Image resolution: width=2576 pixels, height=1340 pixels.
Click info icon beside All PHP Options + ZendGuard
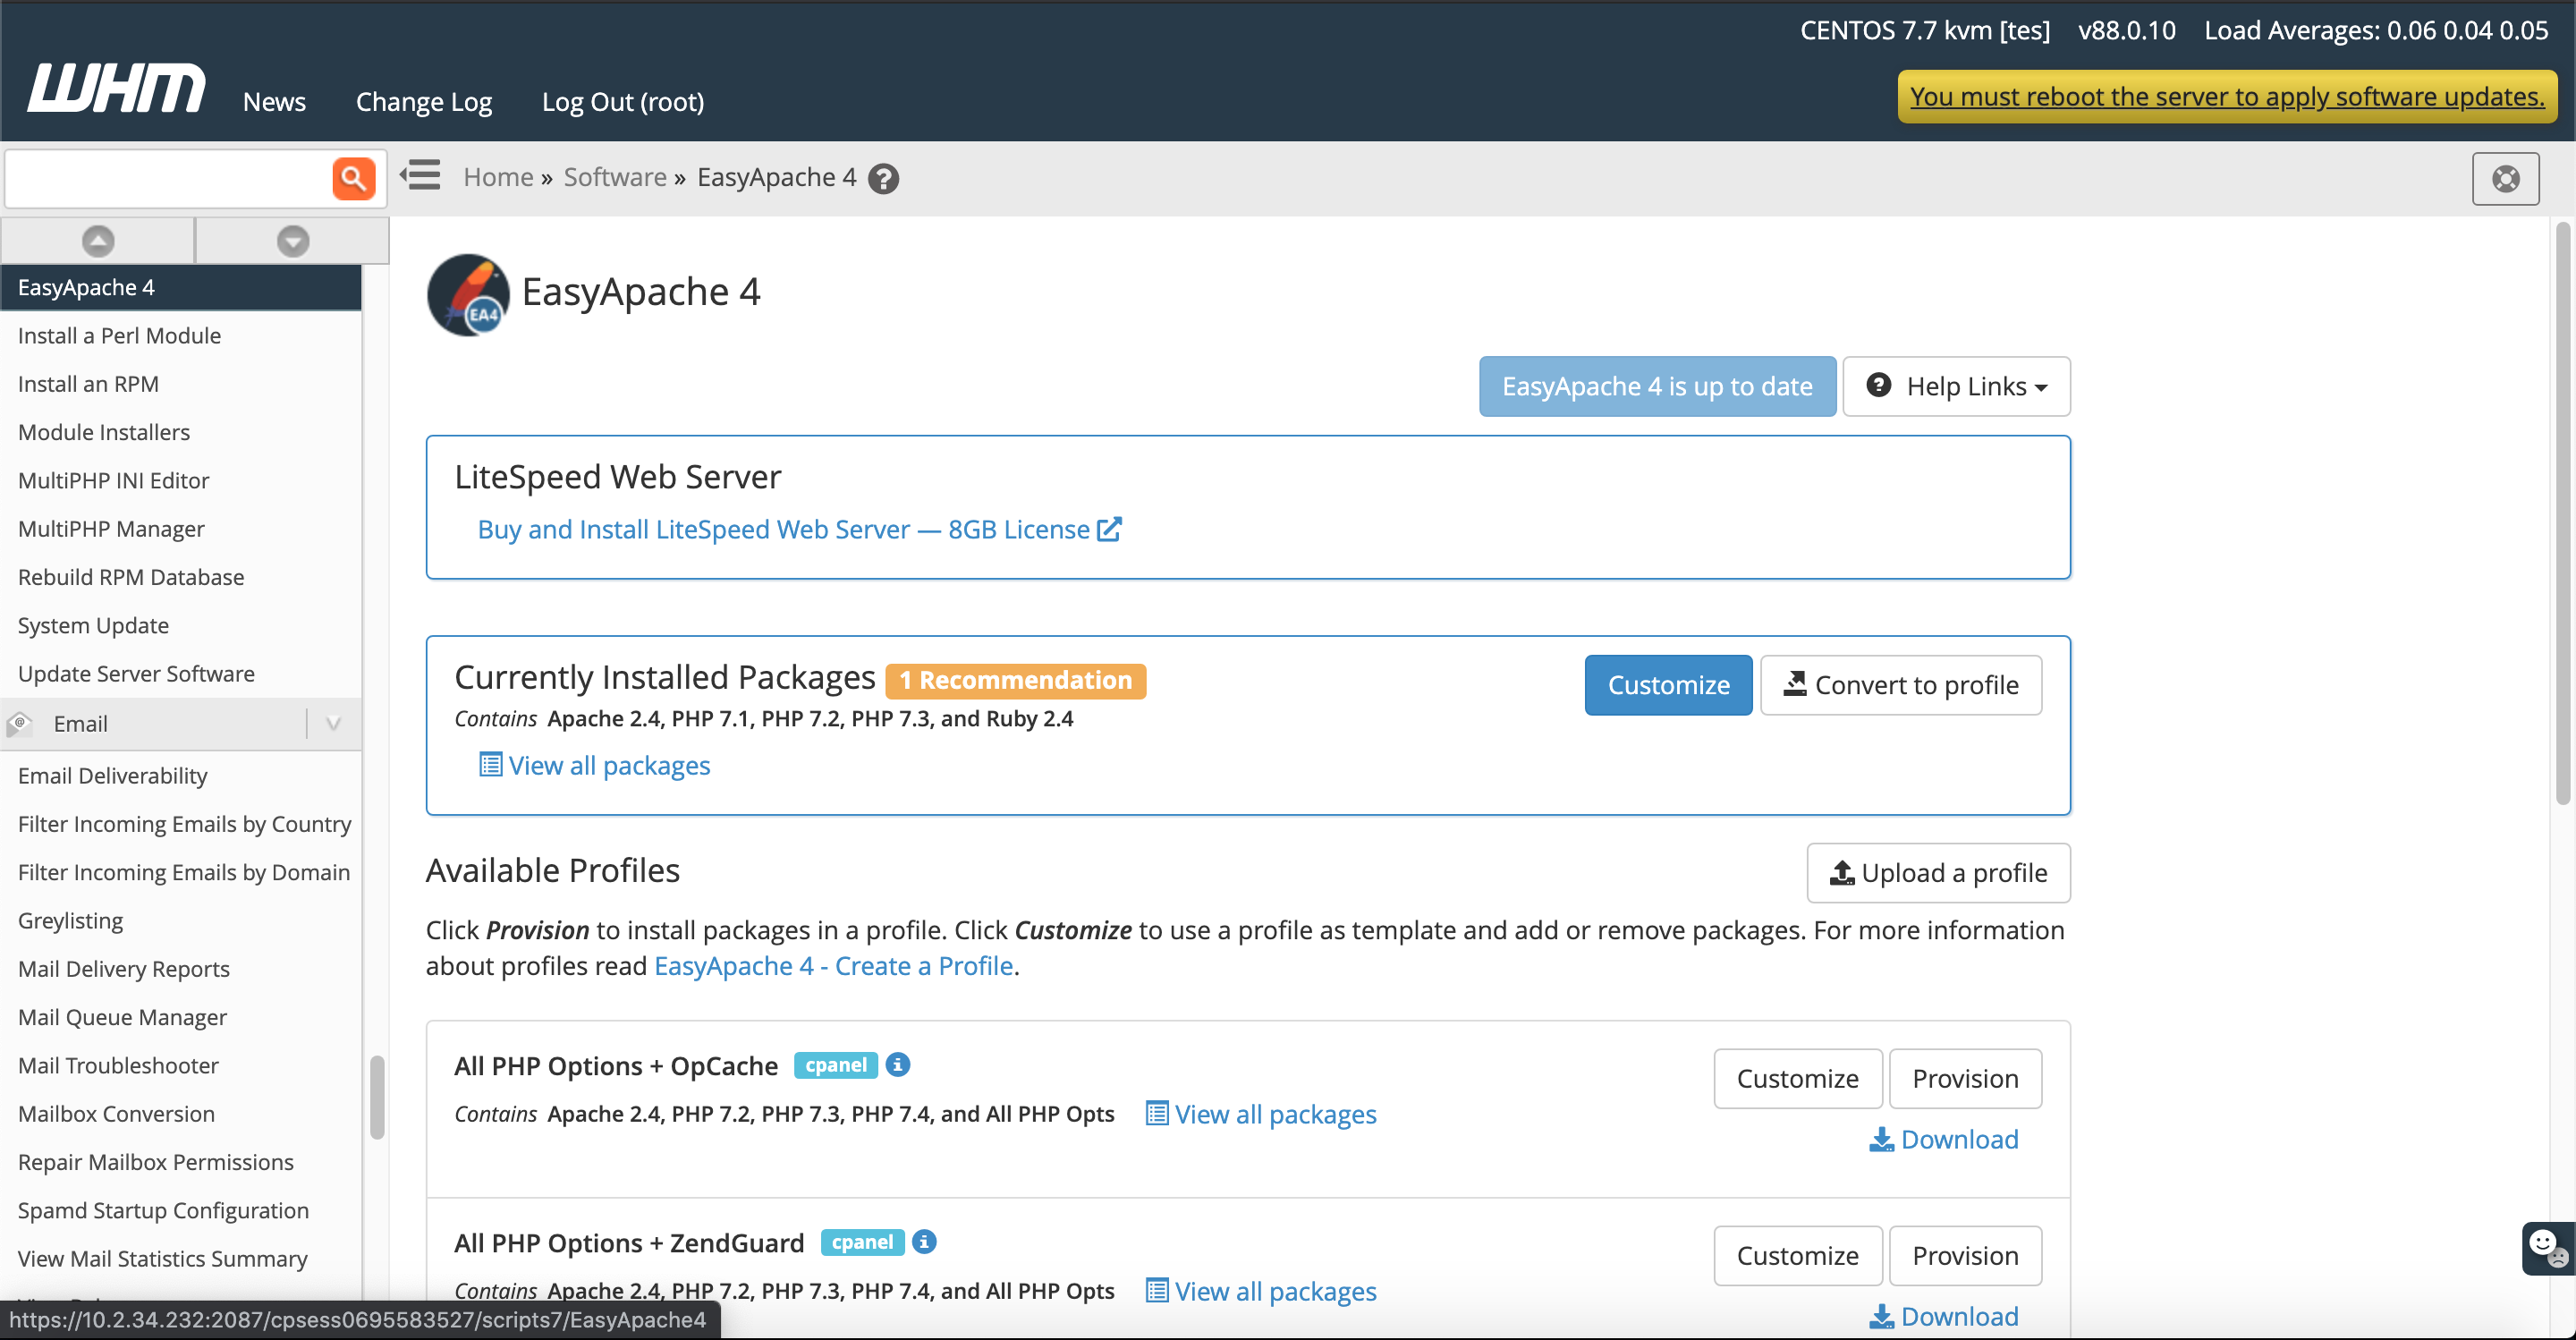click(x=925, y=1242)
